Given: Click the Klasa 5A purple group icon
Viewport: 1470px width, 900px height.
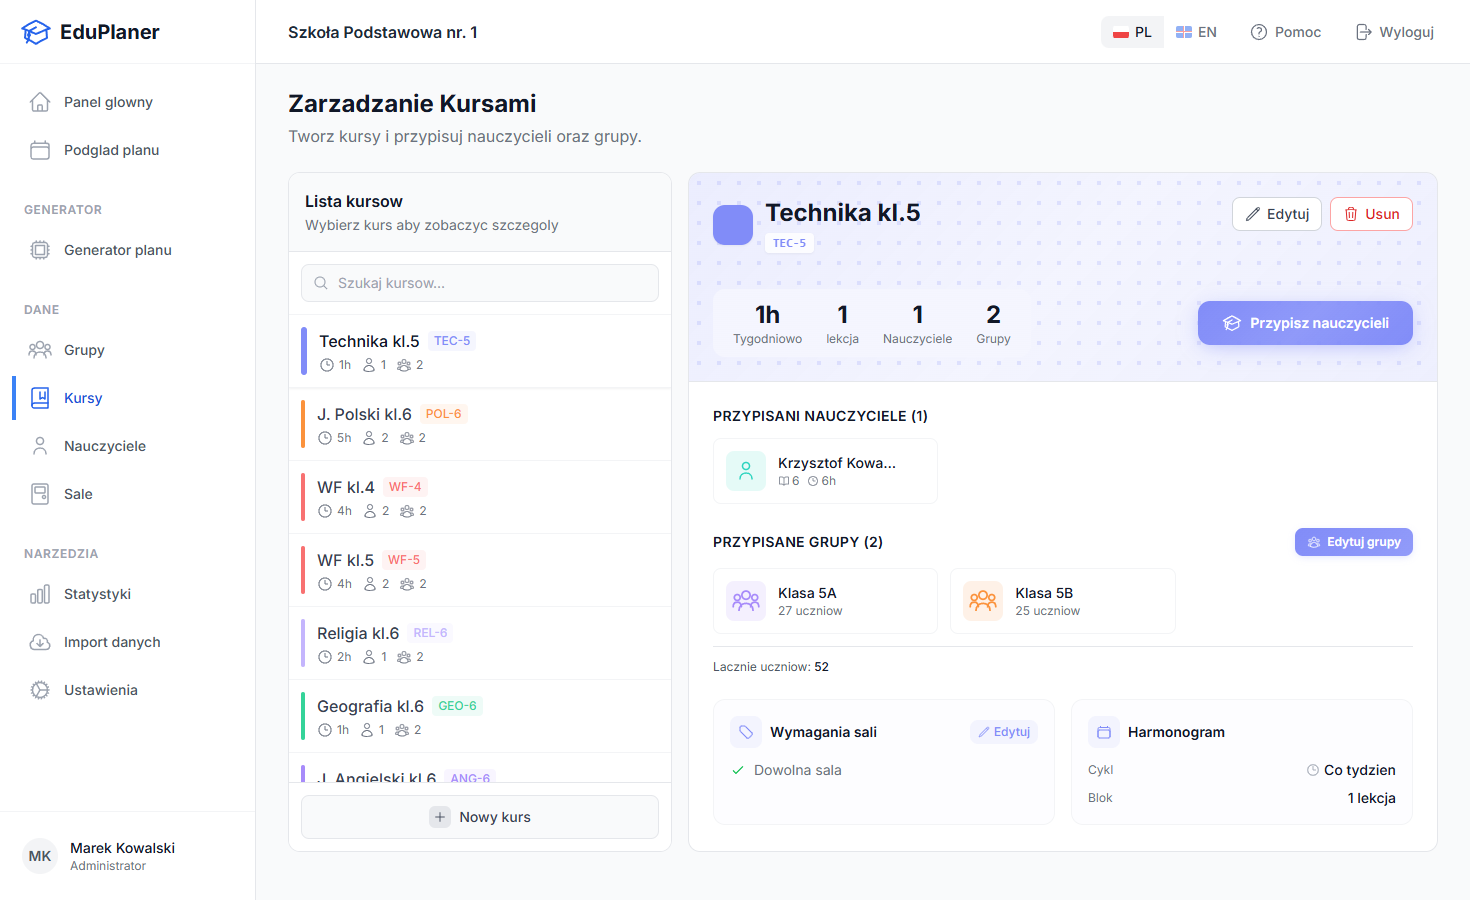Looking at the screenshot, I should (x=746, y=601).
